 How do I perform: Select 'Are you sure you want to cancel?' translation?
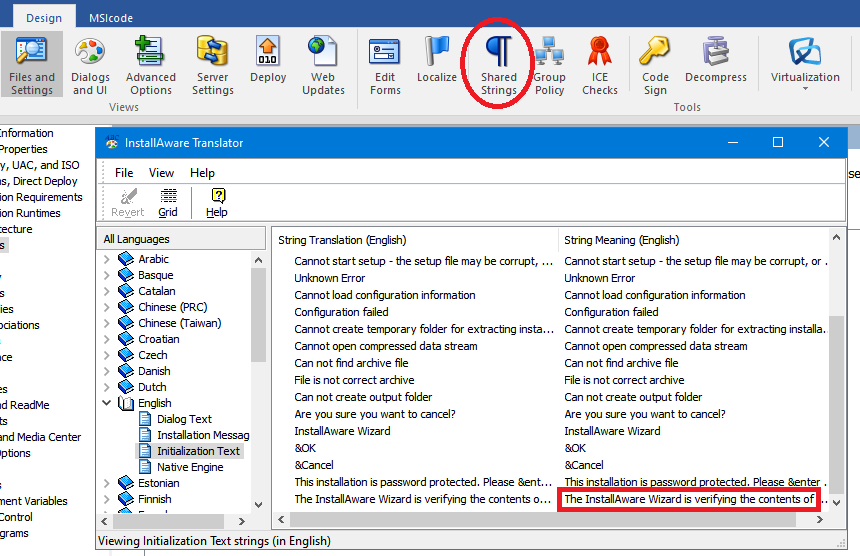pyautogui.click(x=375, y=414)
